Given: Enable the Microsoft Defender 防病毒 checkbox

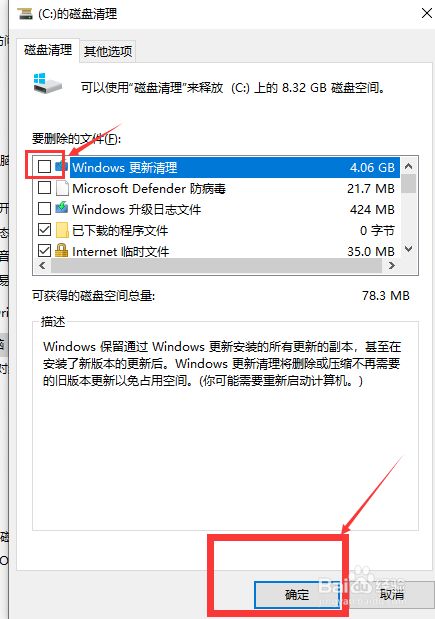Looking at the screenshot, I should [44, 188].
